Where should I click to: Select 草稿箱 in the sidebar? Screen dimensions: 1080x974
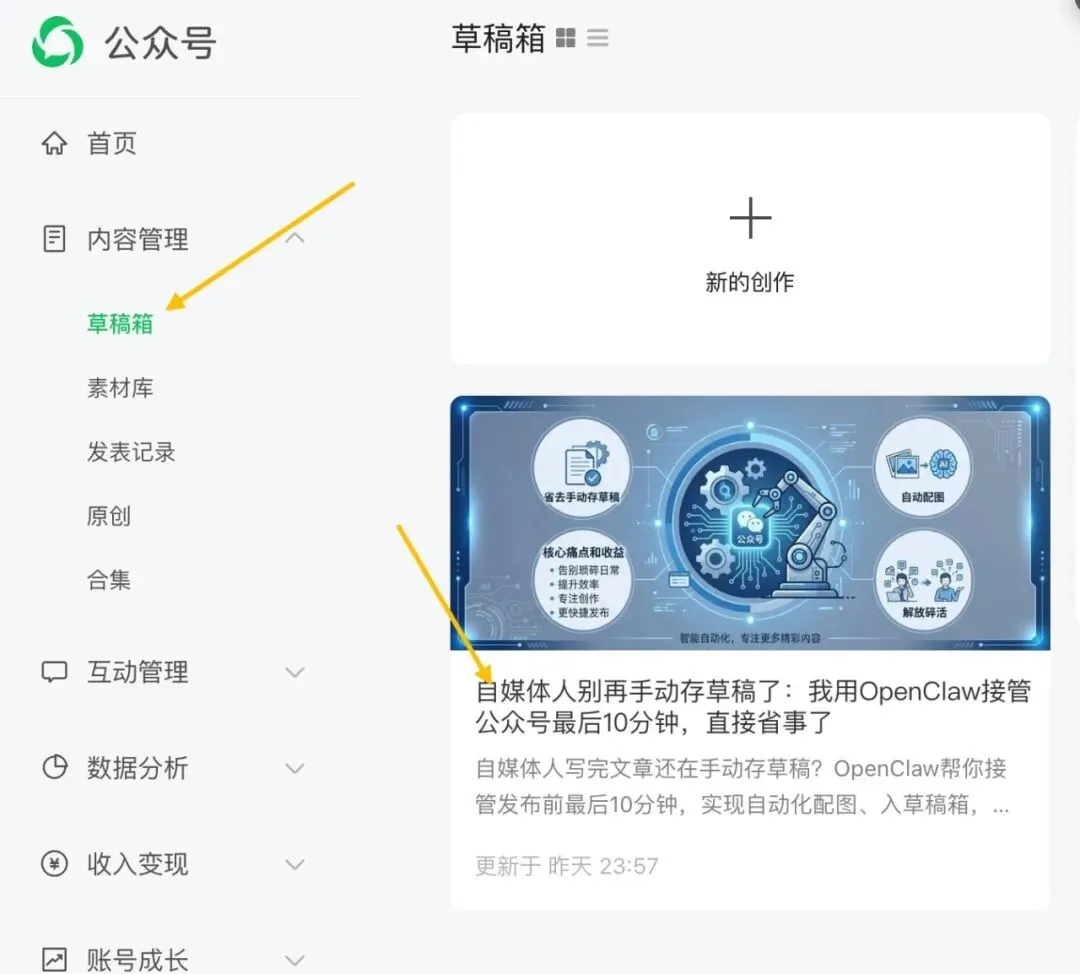(x=120, y=324)
